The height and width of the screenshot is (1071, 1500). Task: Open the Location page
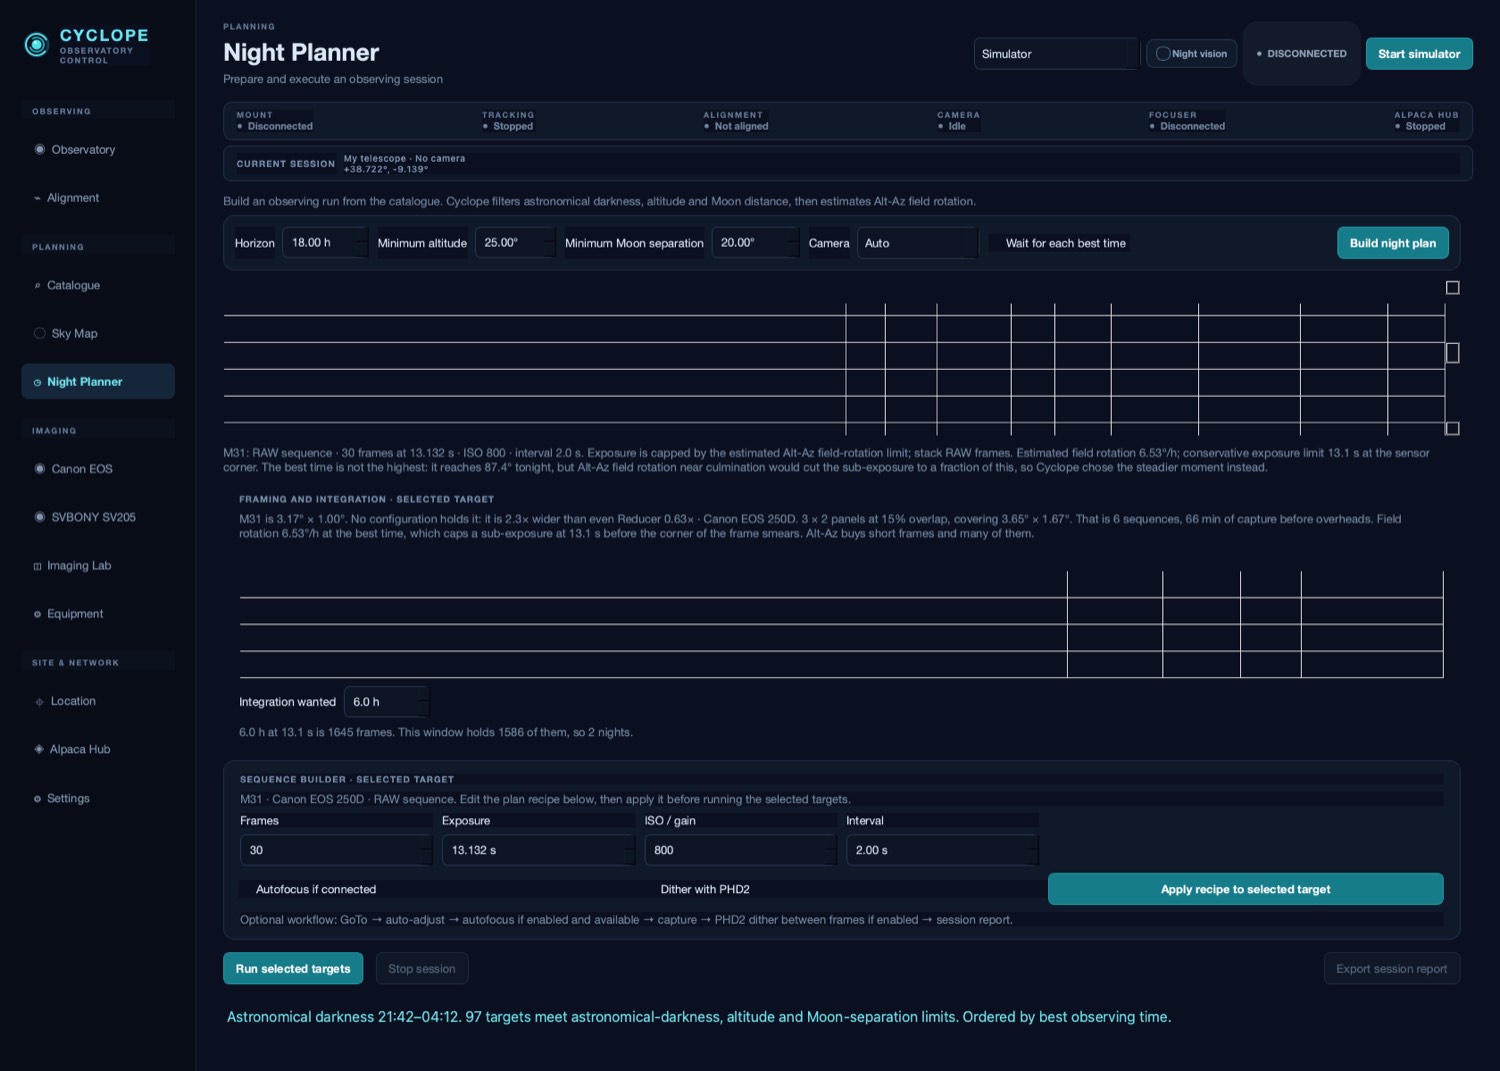coord(98,701)
